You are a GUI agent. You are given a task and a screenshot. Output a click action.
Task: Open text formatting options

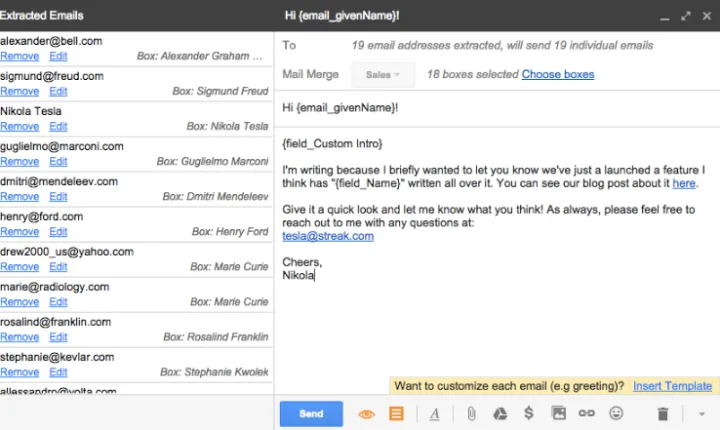(x=435, y=413)
